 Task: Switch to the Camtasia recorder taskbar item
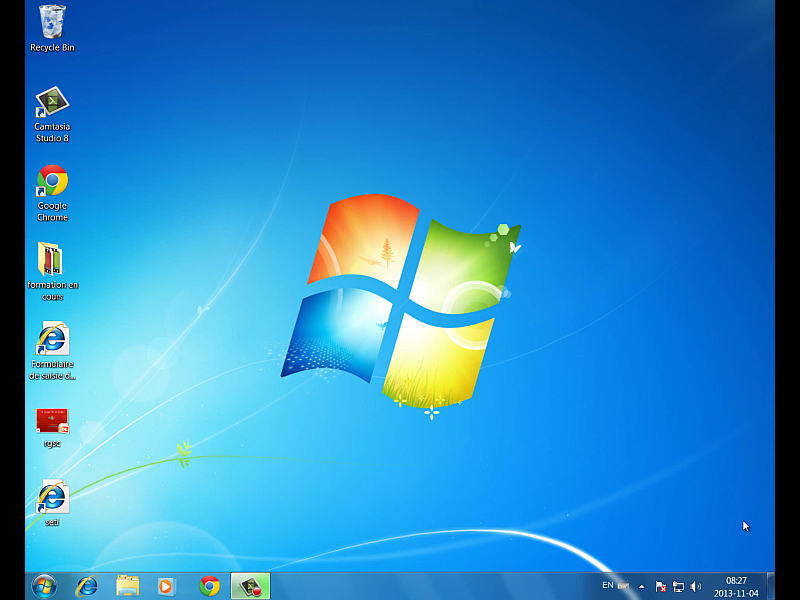tap(250, 586)
